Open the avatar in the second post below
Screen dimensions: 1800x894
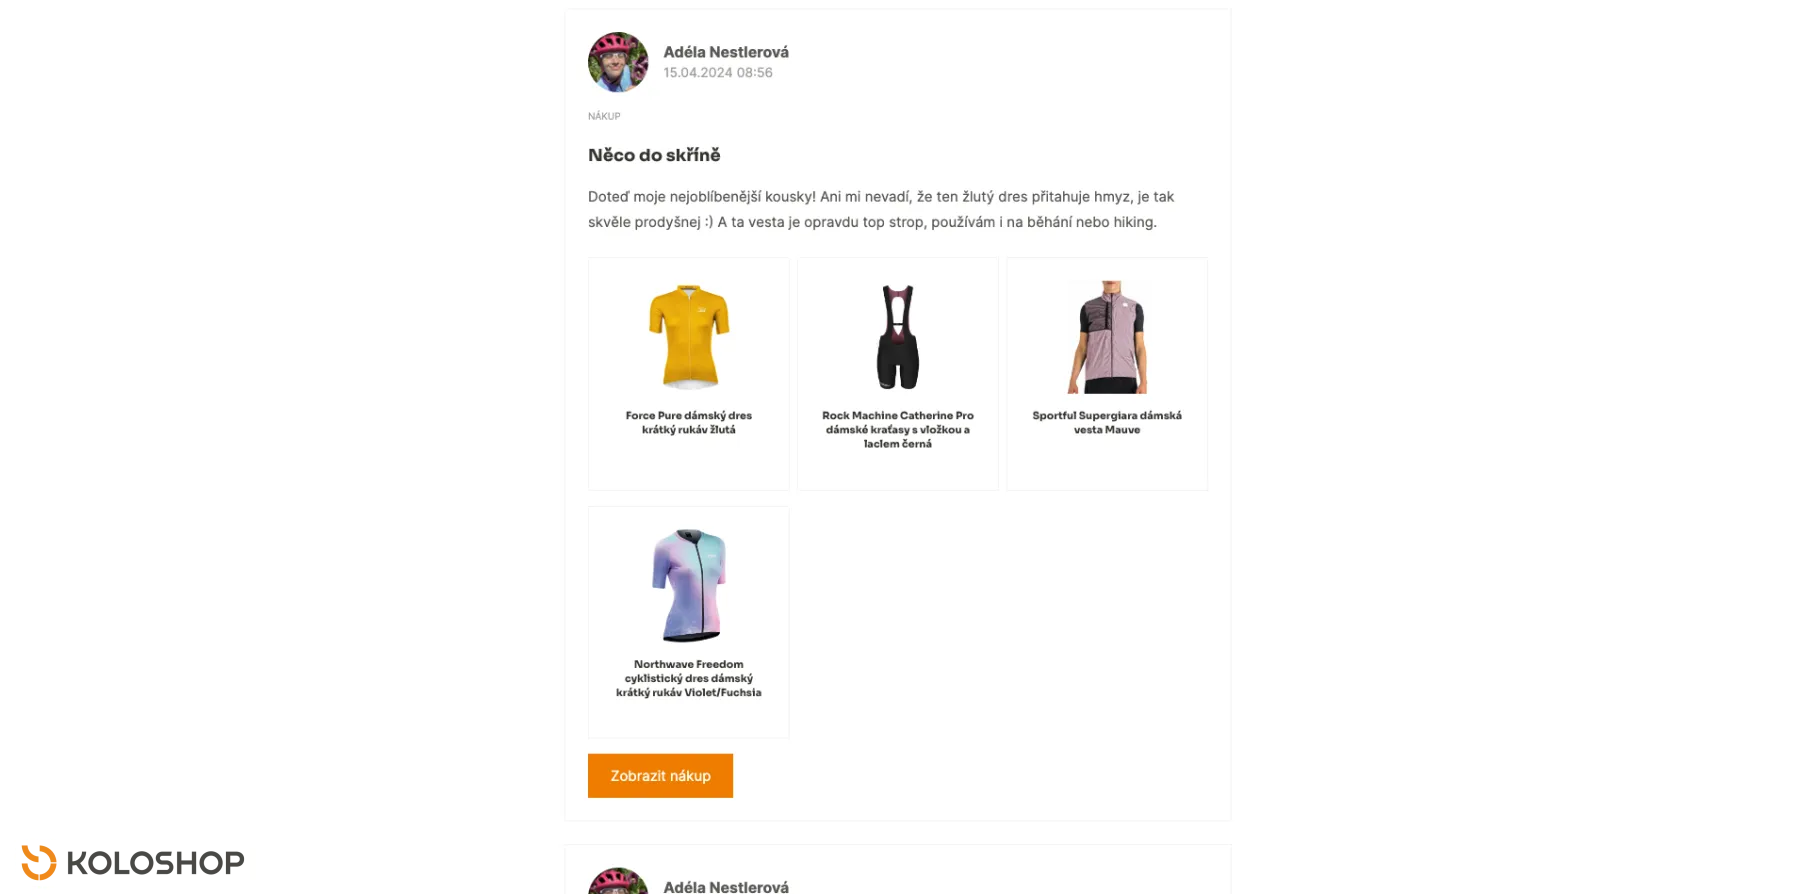tap(618, 881)
